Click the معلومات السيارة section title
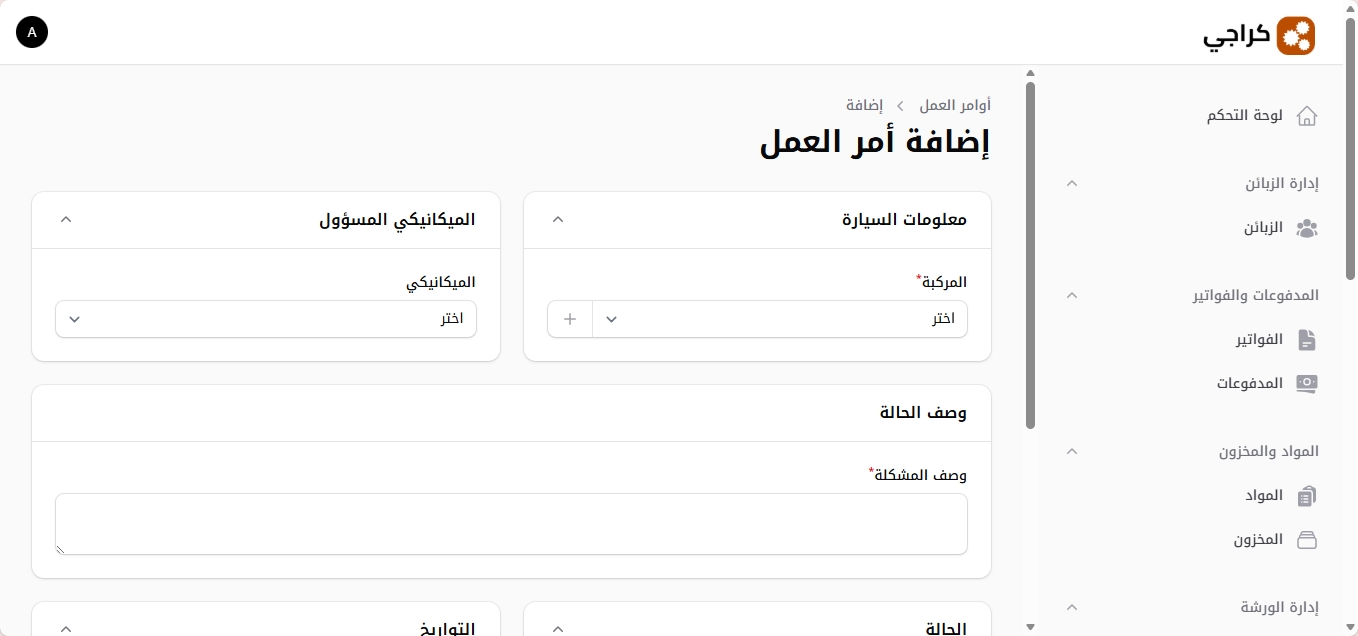 904,219
